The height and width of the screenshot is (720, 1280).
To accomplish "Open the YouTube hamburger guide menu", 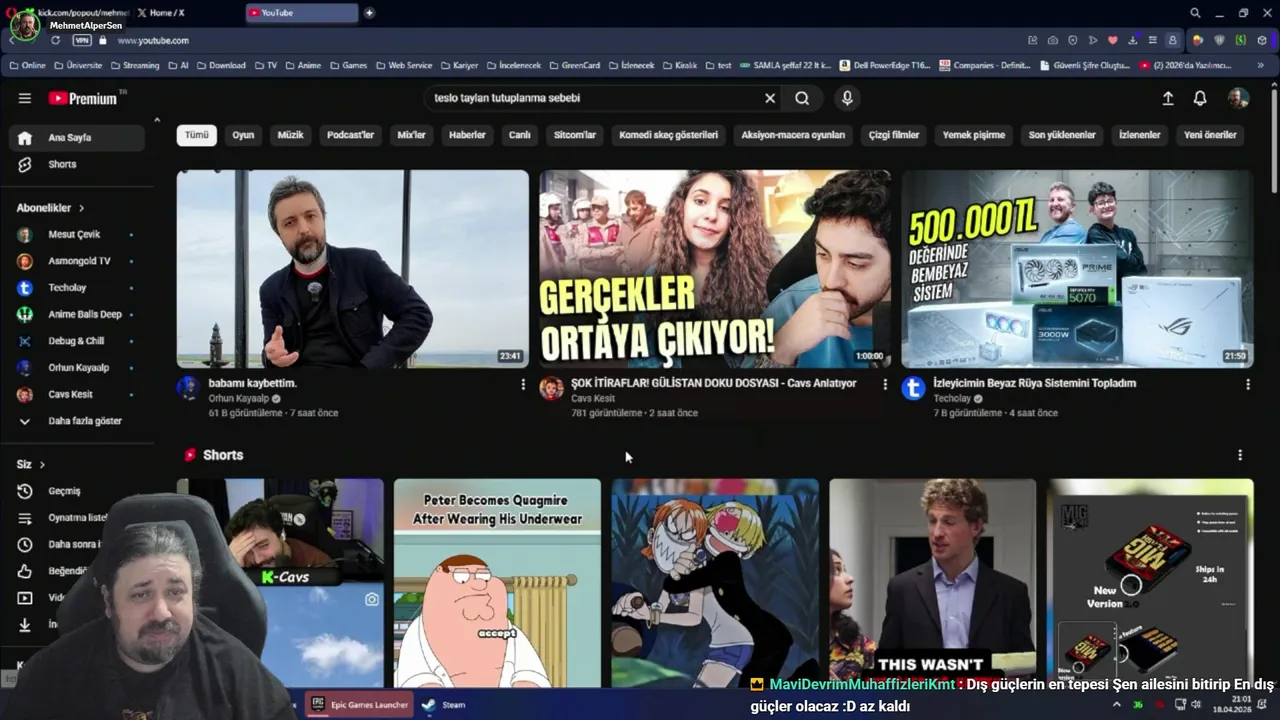I will [24, 98].
